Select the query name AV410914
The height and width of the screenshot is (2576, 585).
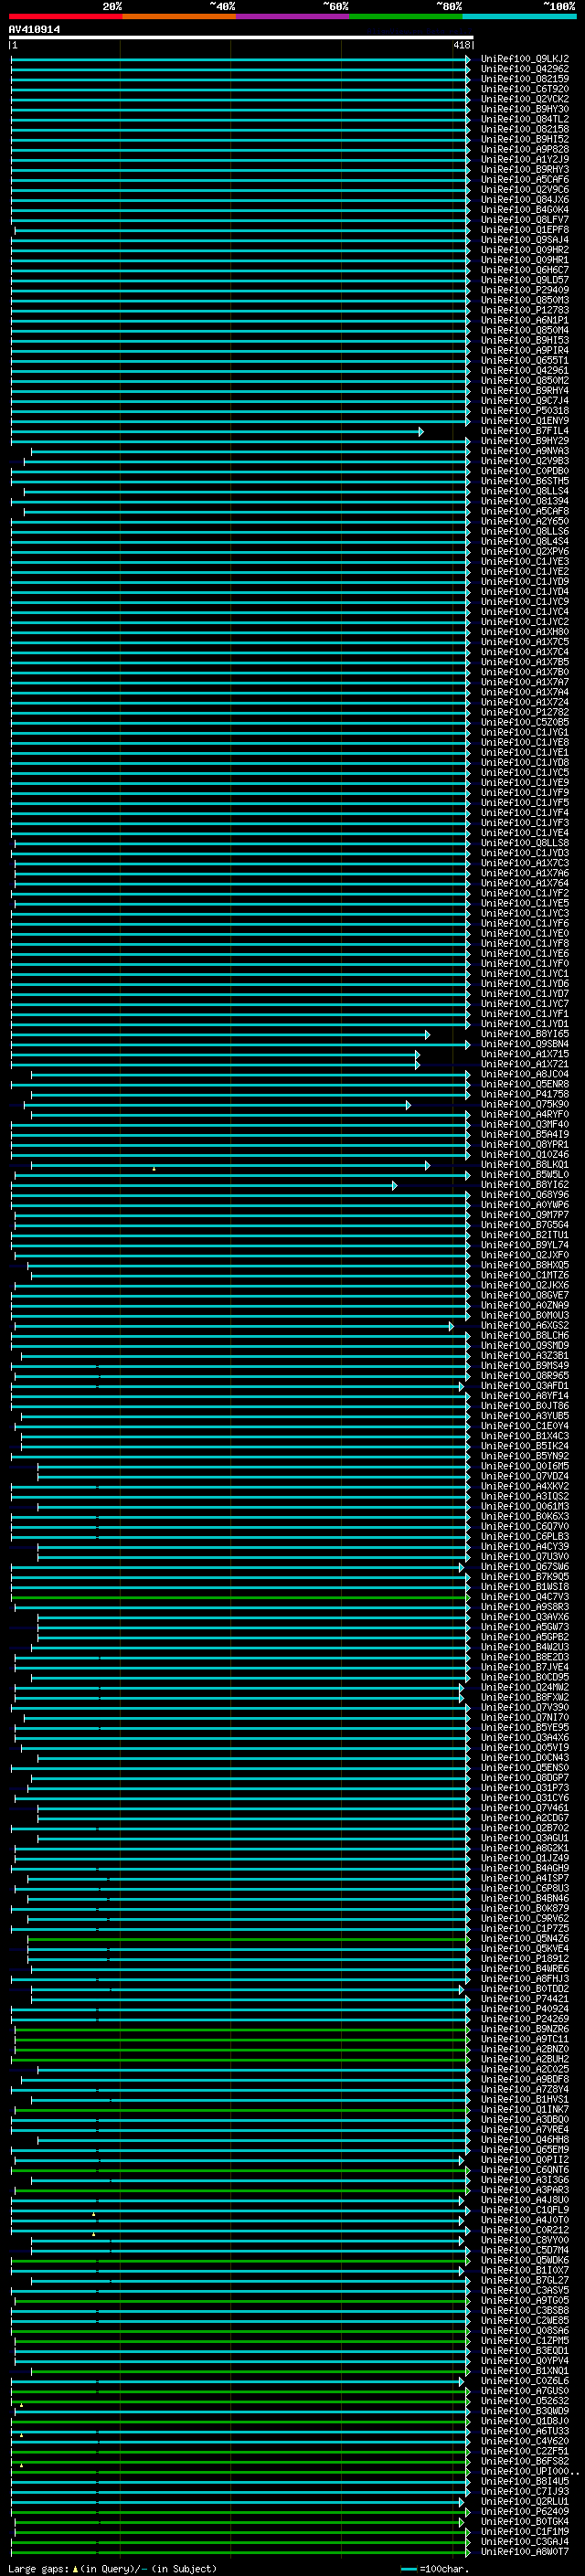[x=34, y=29]
